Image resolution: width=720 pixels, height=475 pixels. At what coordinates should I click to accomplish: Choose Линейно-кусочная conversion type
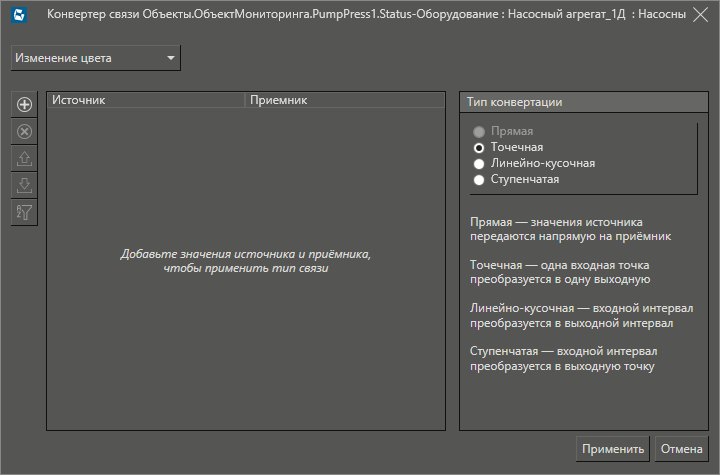click(480, 163)
